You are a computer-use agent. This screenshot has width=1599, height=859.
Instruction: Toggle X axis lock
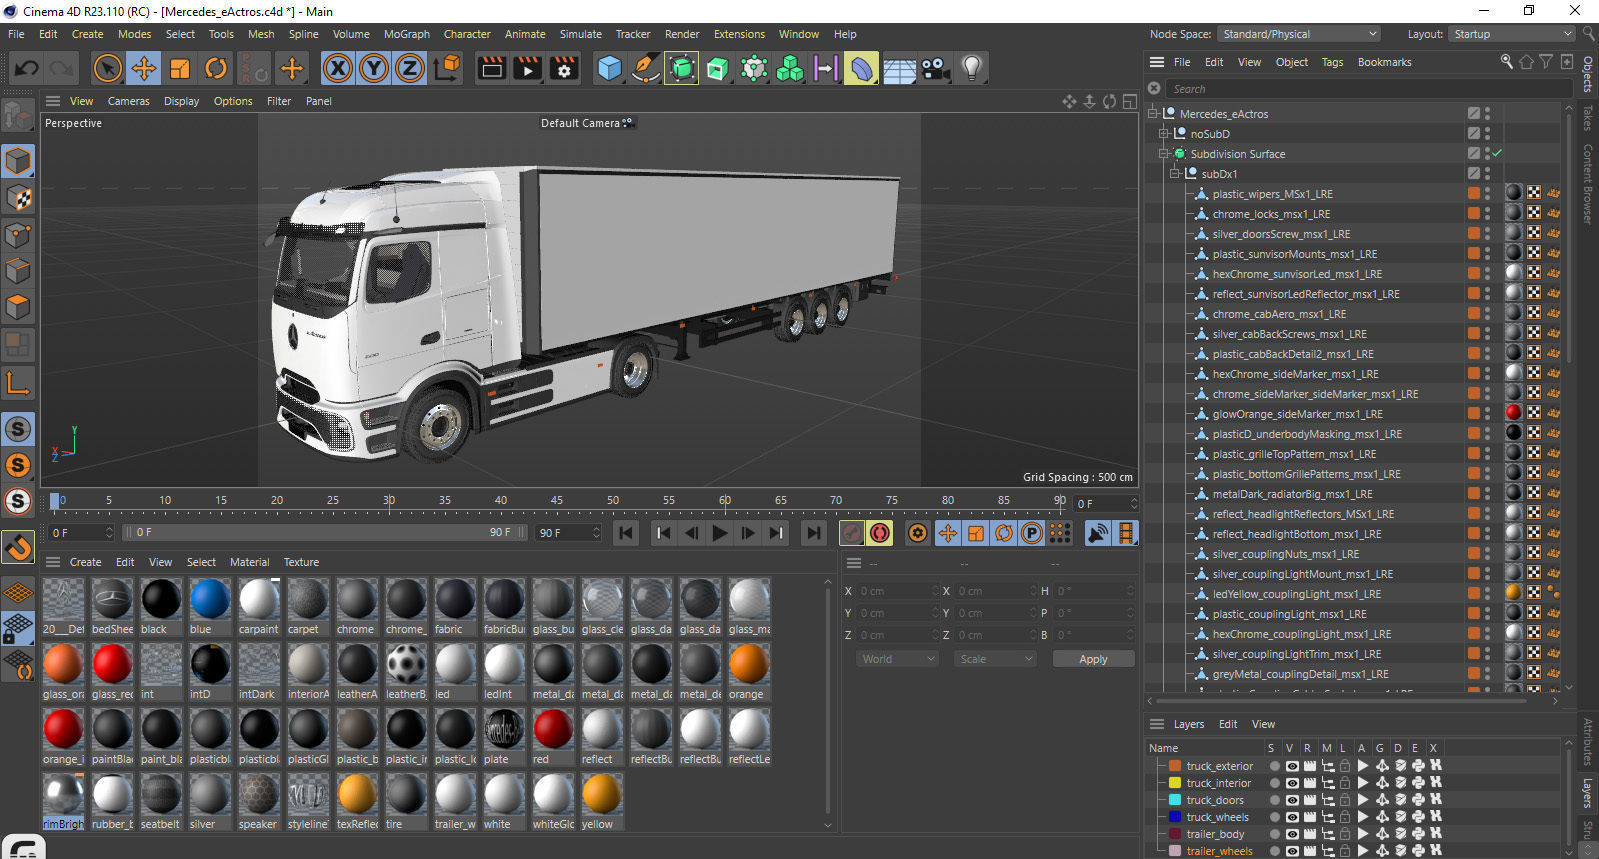(338, 68)
